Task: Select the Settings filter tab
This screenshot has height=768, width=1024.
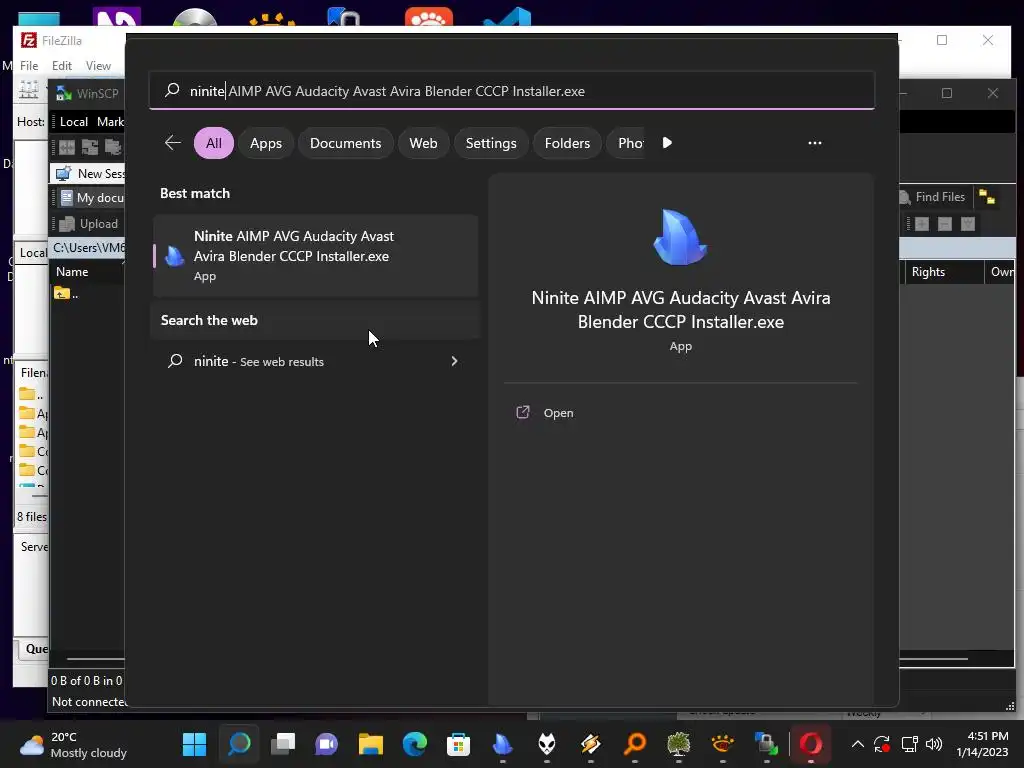Action: (x=491, y=143)
